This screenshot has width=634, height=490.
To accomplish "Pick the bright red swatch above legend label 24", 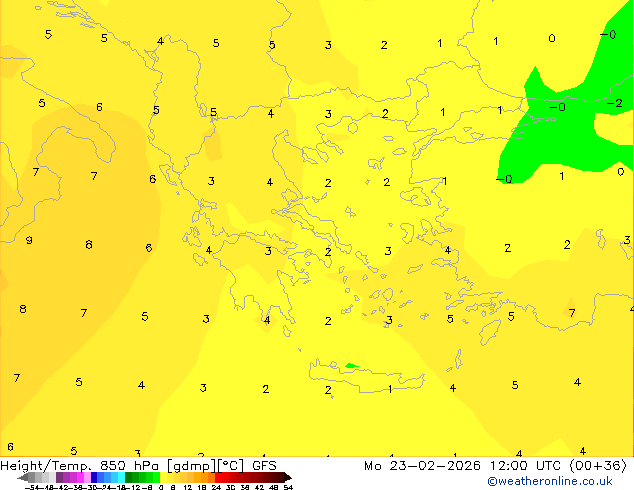I will [219, 477].
